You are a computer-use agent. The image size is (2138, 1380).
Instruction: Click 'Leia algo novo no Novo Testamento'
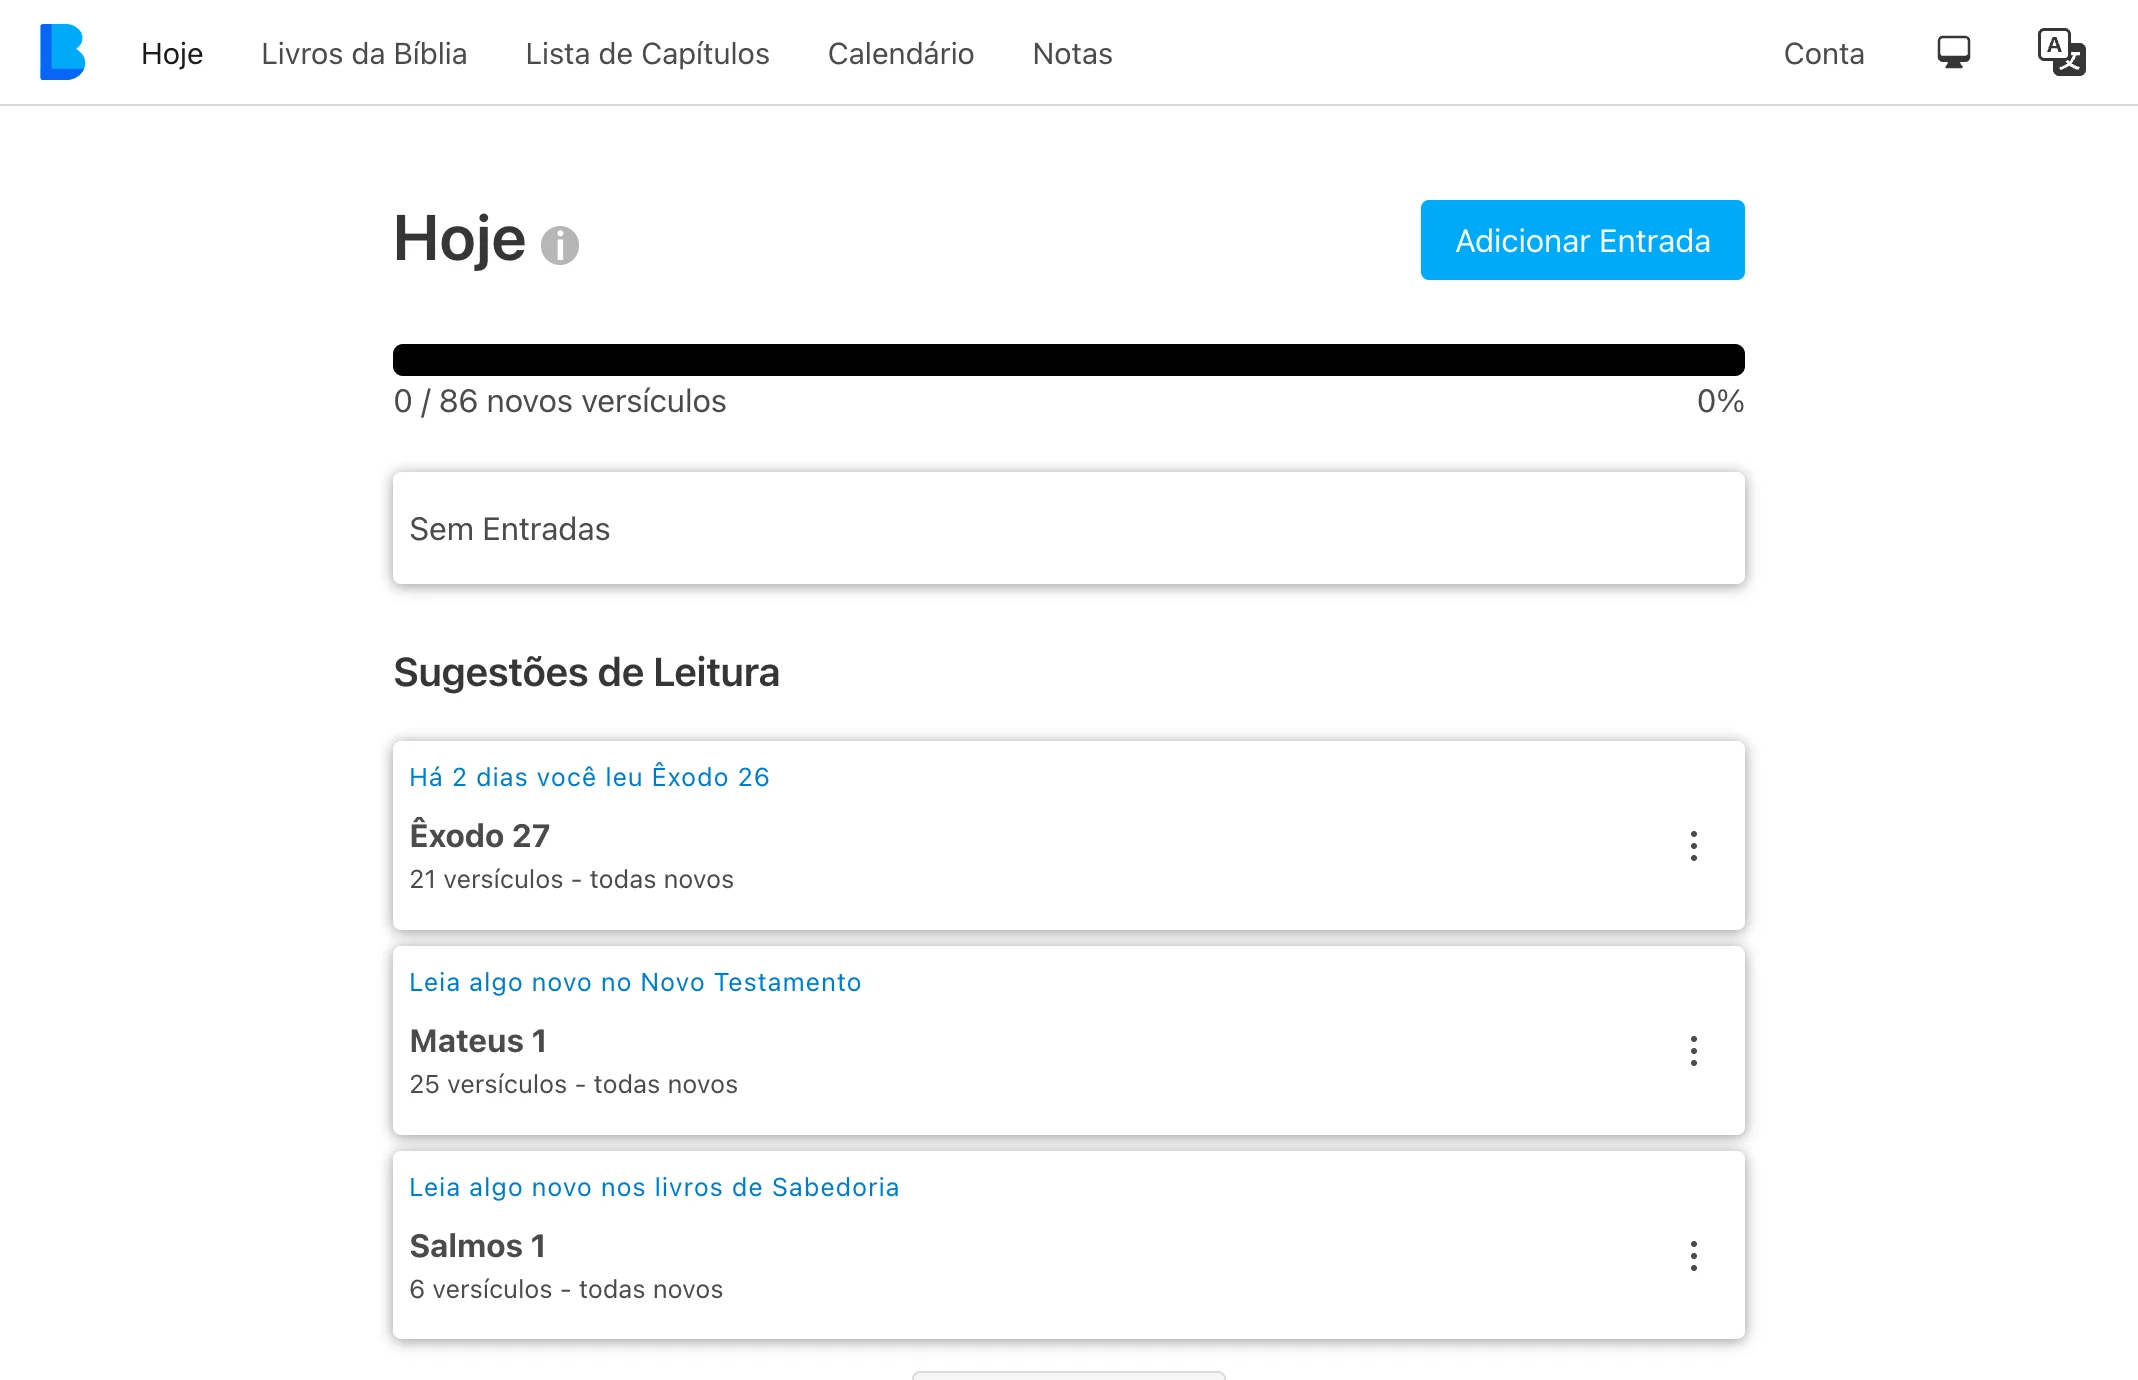[635, 982]
